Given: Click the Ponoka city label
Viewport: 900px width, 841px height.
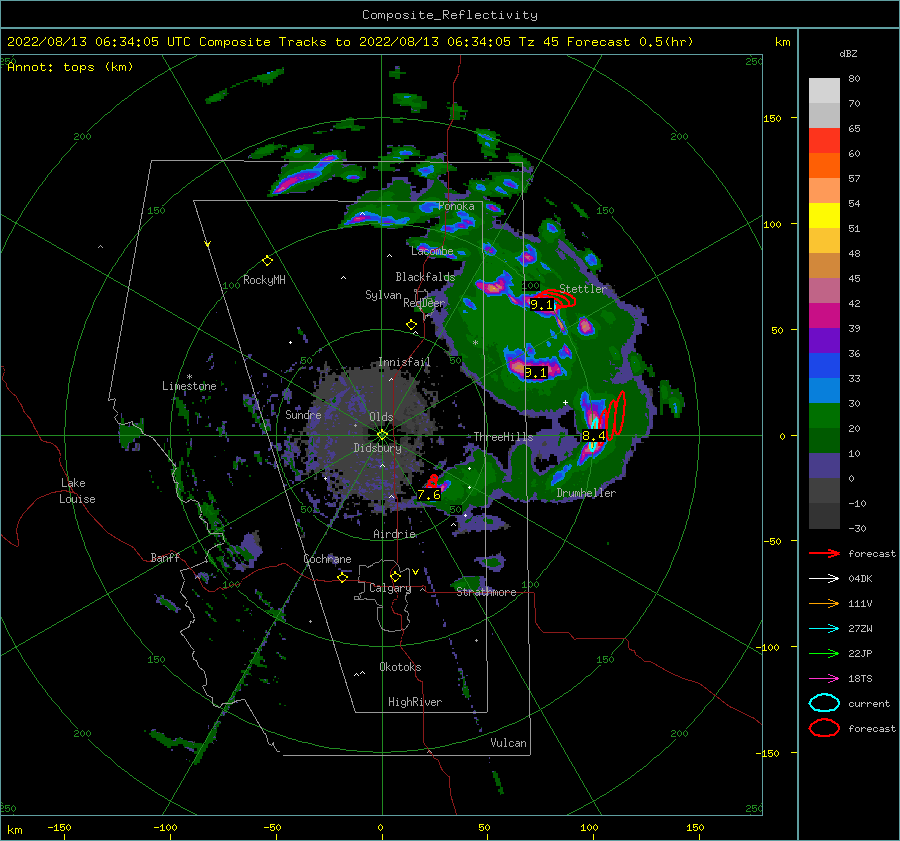Looking at the screenshot, I should 456,206.
